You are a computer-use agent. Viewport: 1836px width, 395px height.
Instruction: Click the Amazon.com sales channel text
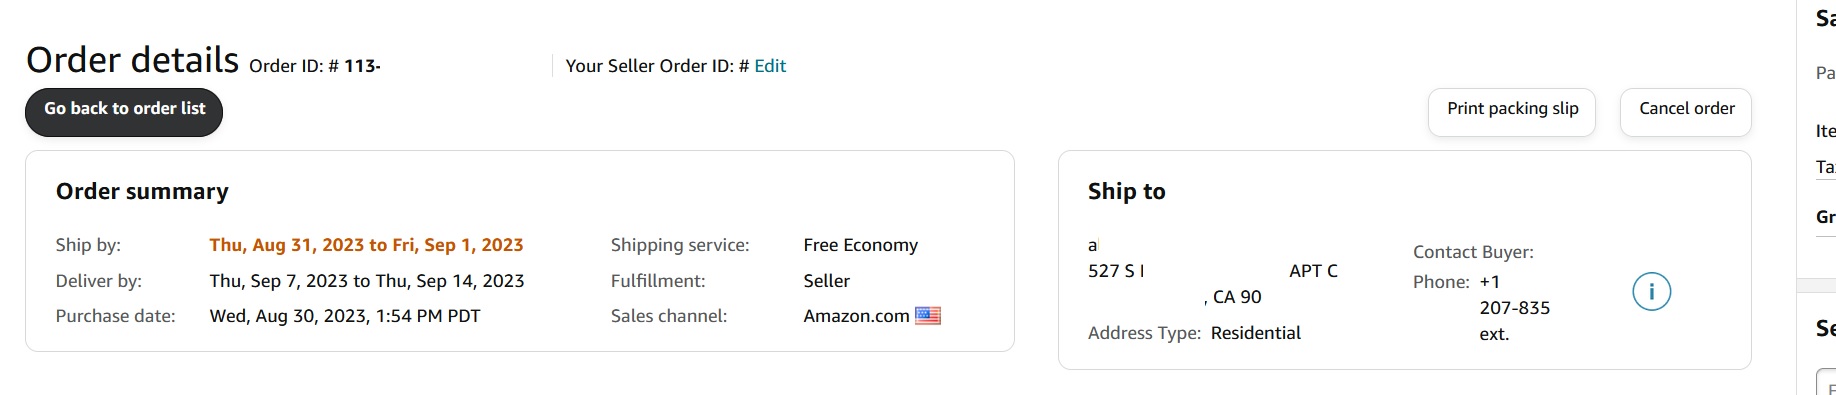tap(856, 316)
